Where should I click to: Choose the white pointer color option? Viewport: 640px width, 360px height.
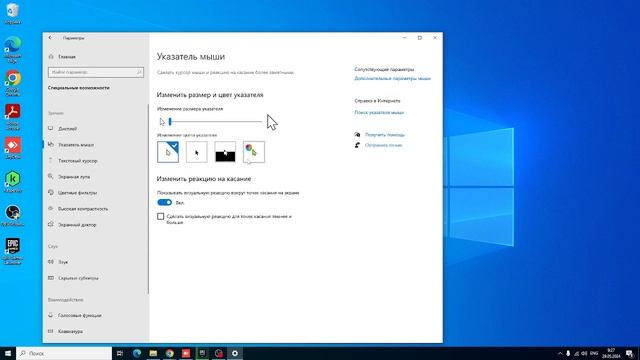point(168,152)
